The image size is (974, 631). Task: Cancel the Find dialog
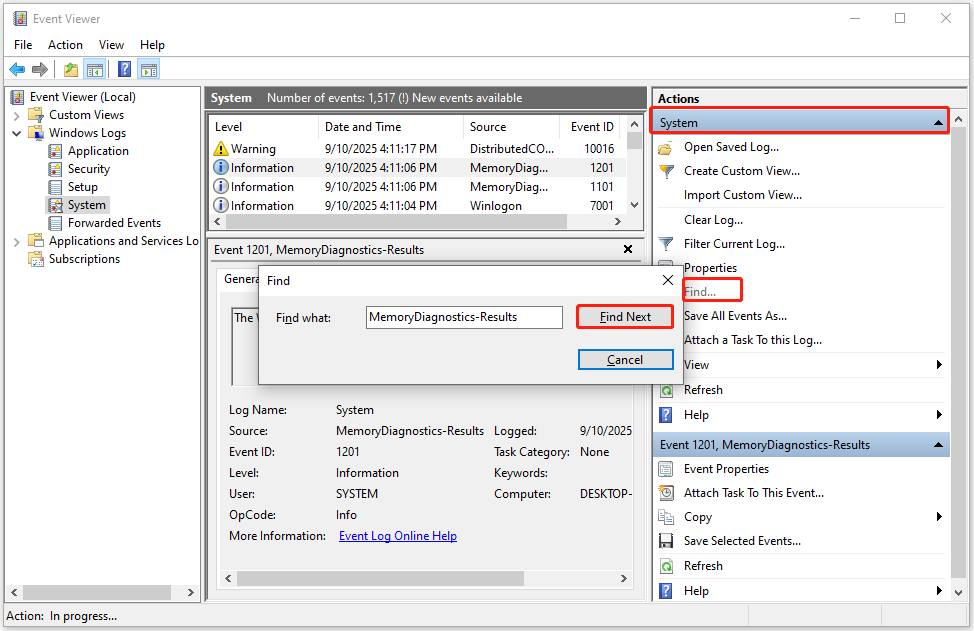click(624, 360)
